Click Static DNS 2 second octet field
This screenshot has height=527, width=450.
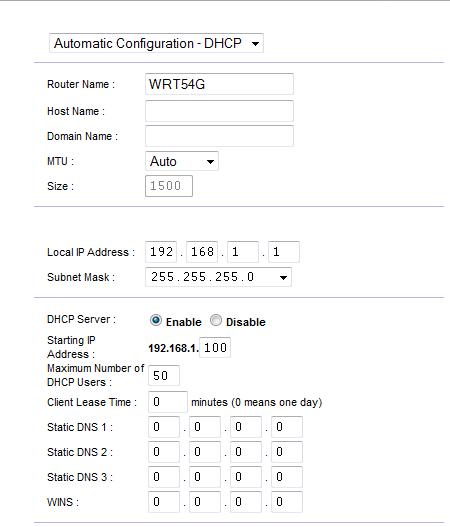205,452
